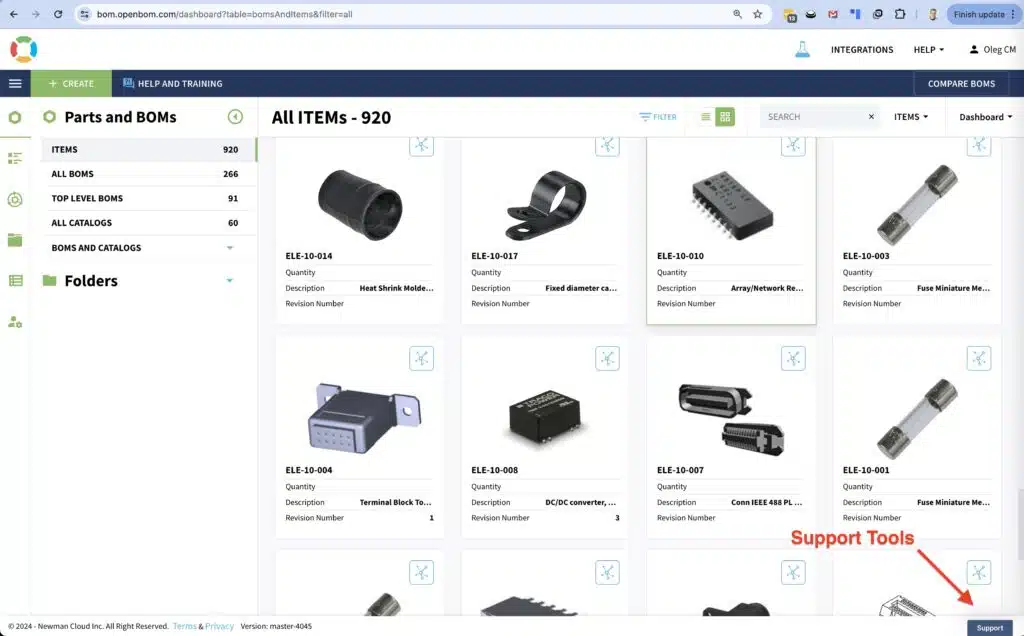
Task: Open ELE-10-004 terminal block thumbnail
Action: point(363,418)
